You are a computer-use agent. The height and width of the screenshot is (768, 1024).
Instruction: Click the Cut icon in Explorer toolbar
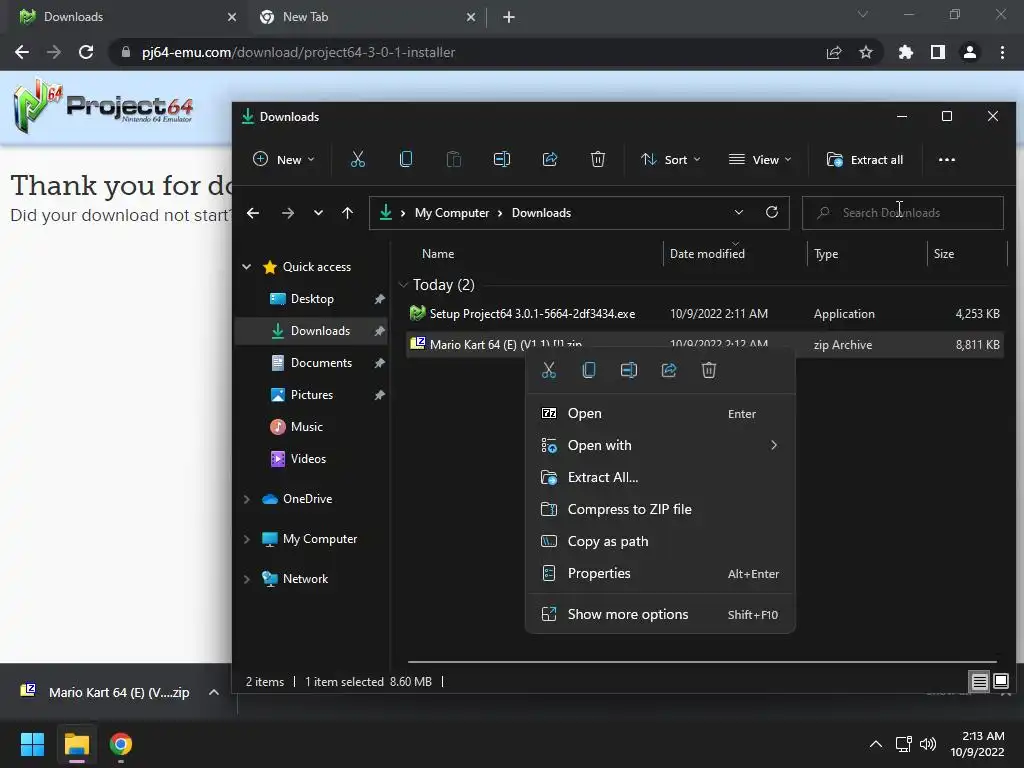tap(357, 159)
